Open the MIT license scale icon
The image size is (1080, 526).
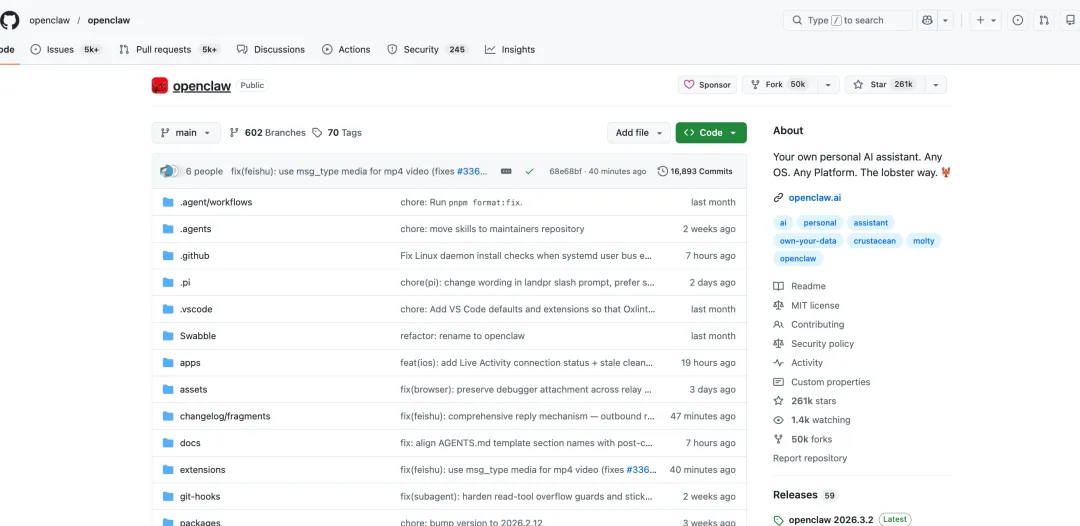point(778,306)
